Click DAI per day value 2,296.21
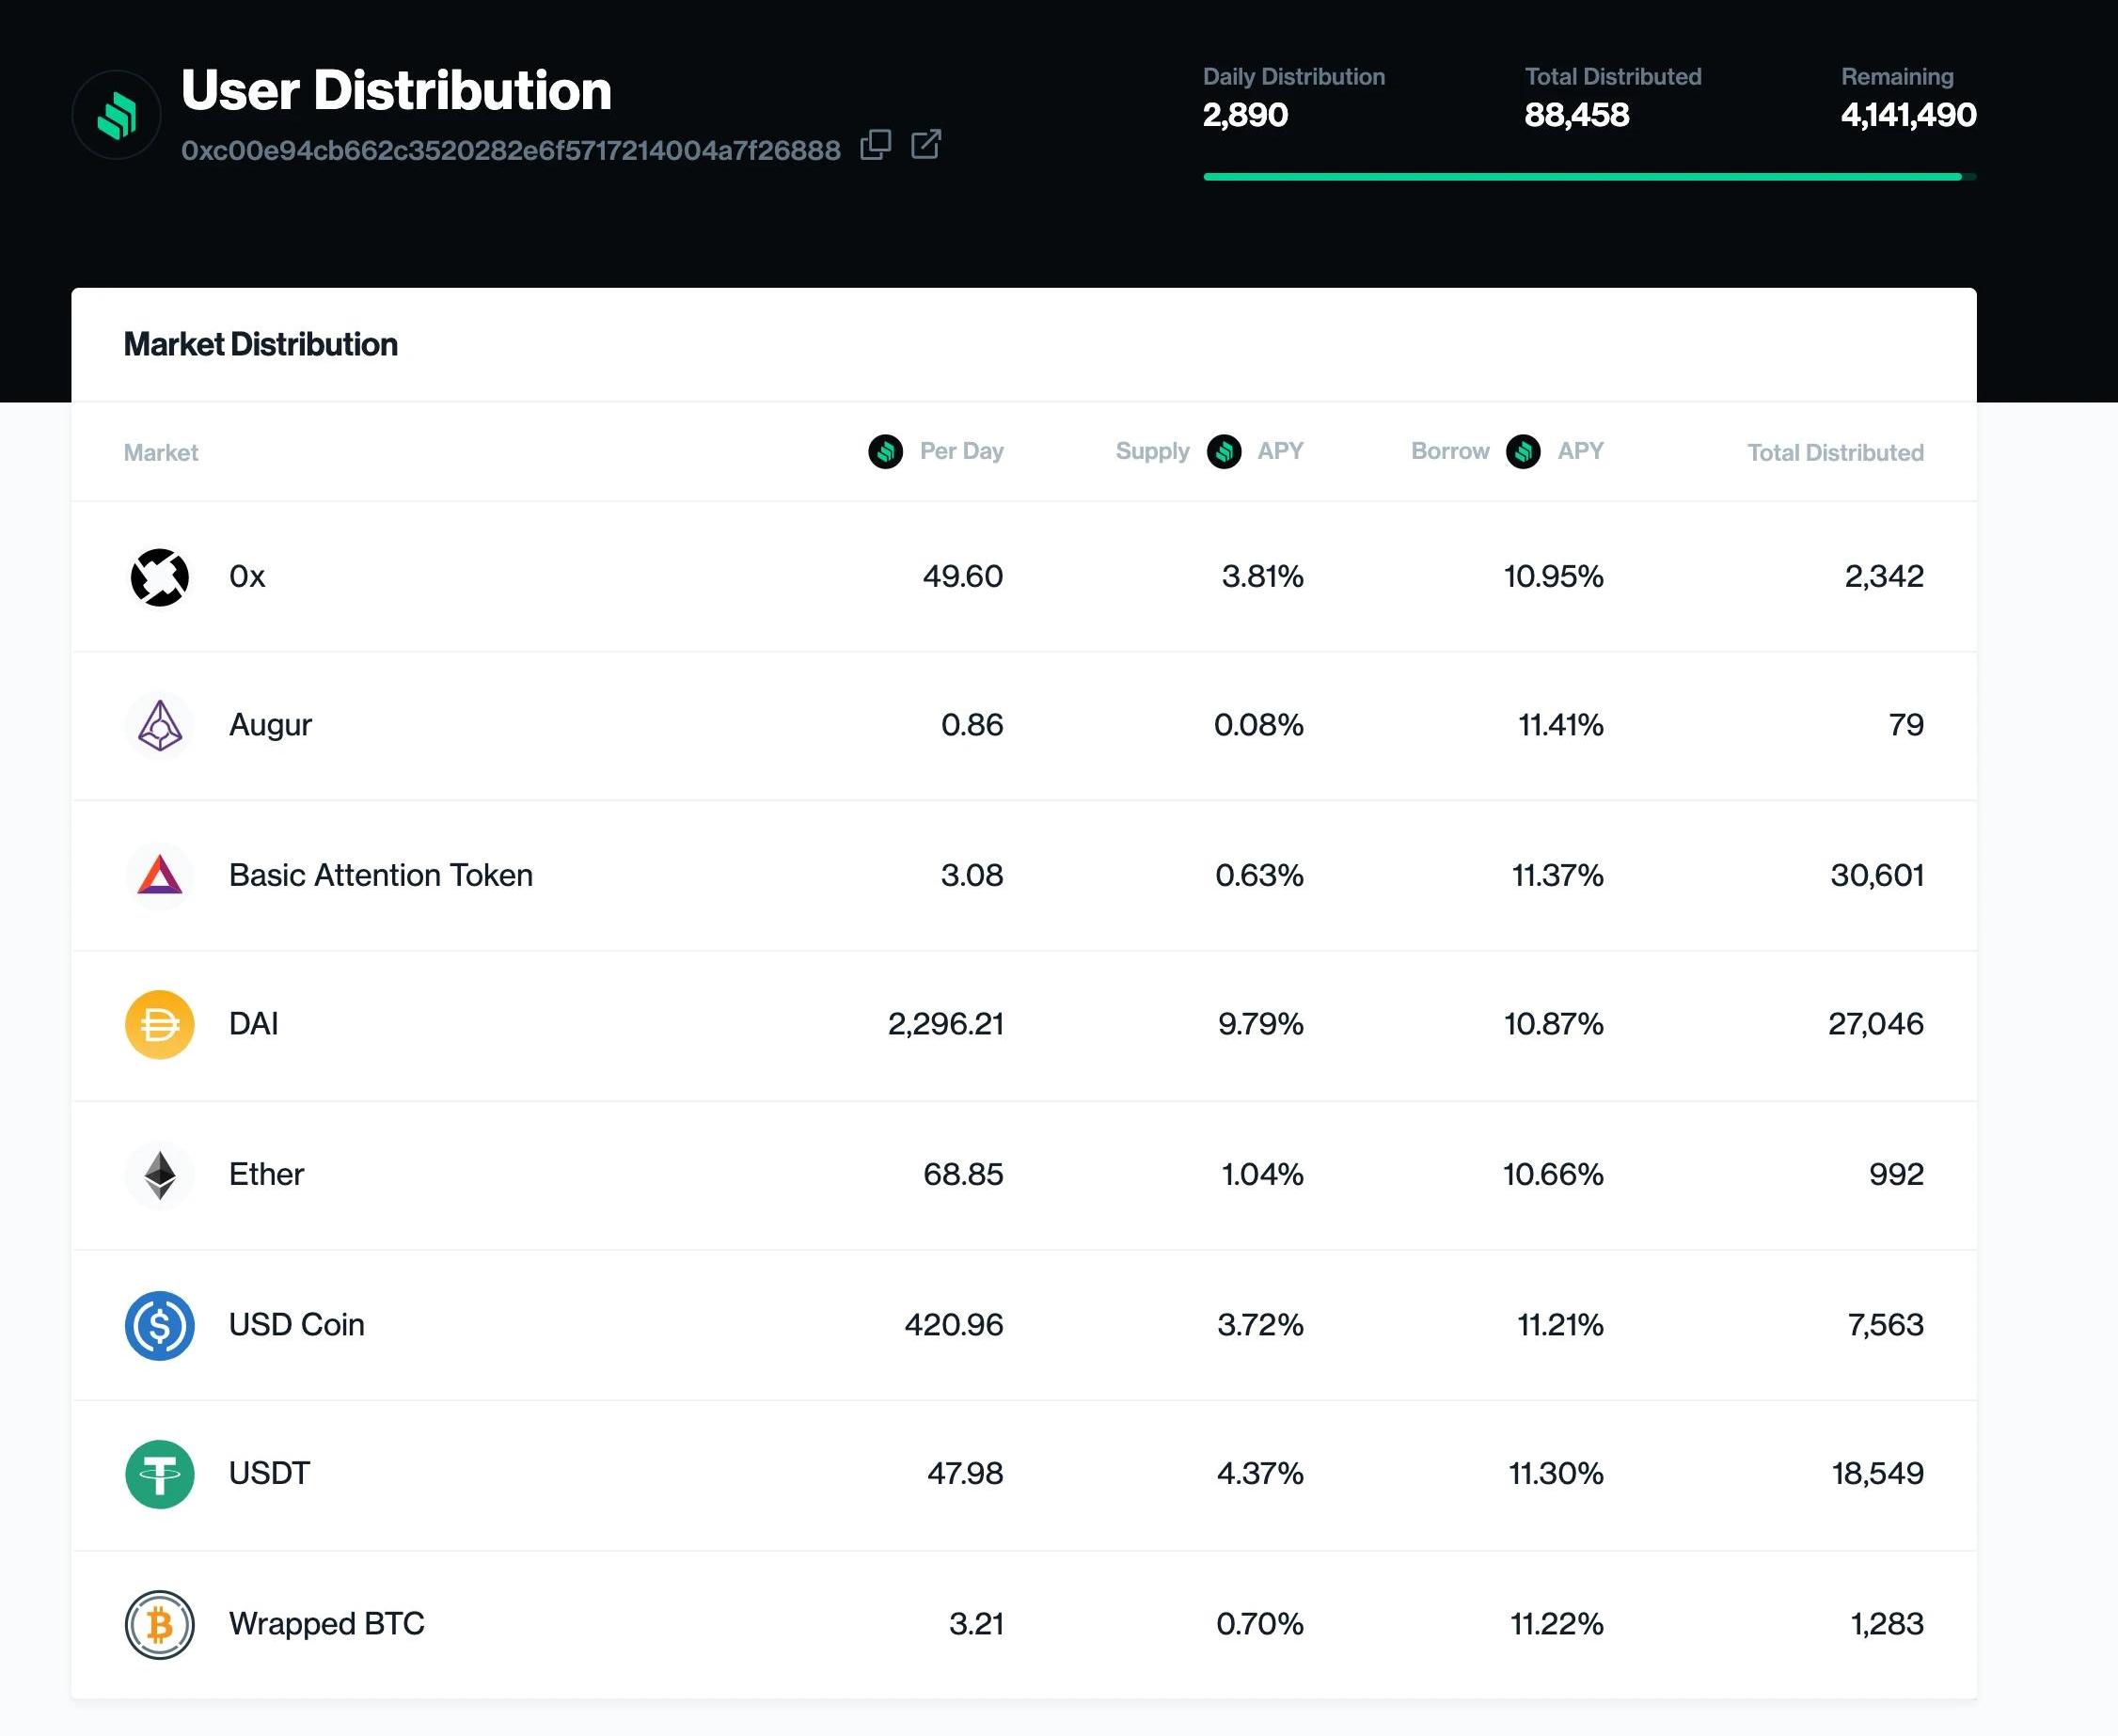 (x=945, y=1024)
